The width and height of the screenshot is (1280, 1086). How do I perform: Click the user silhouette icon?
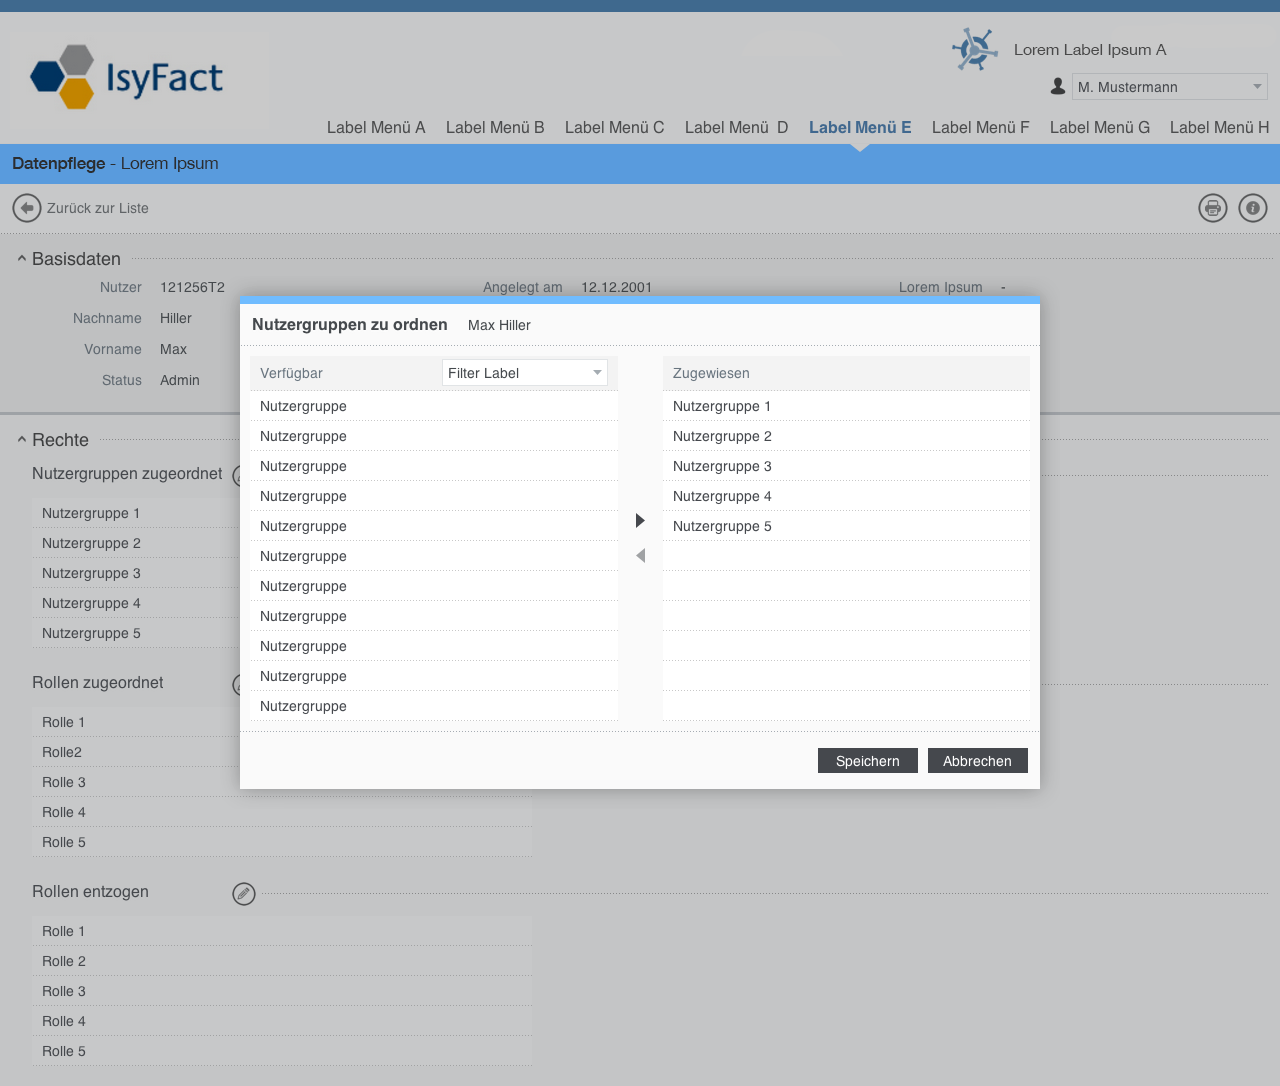(1058, 87)
